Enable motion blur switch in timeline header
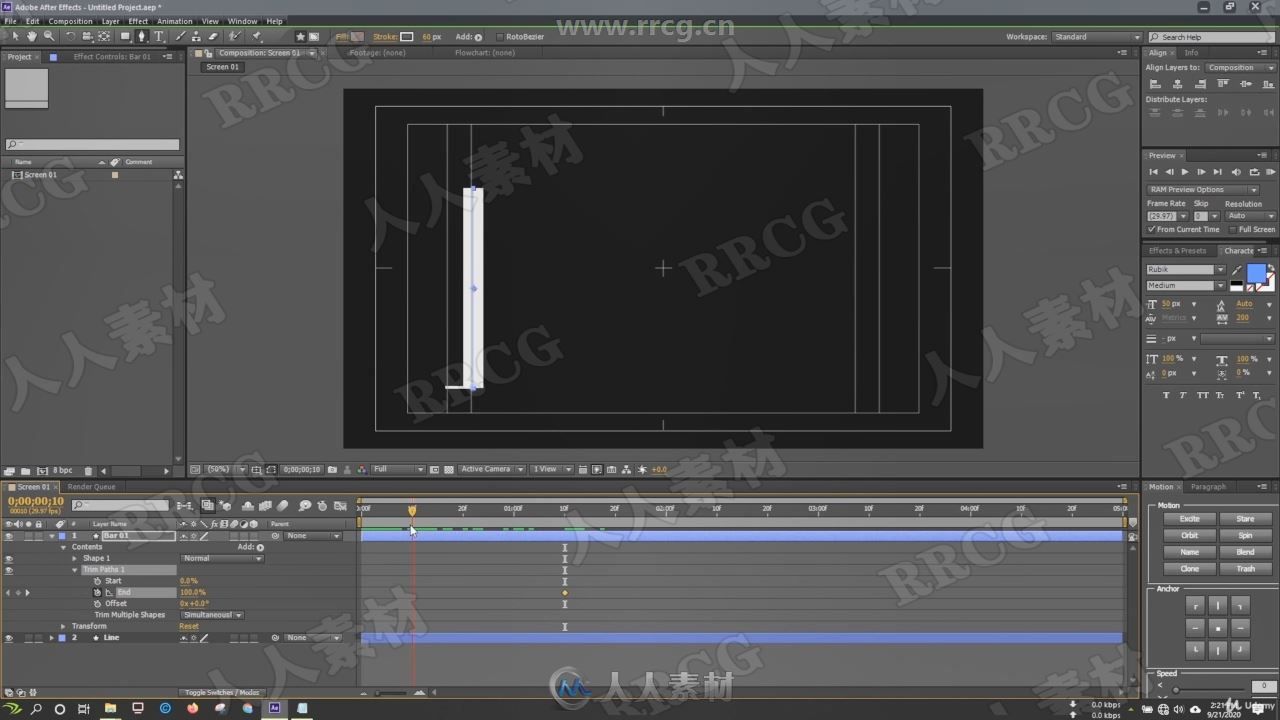Viewport: 1280px width, 720px height. [x=283, y=506]
